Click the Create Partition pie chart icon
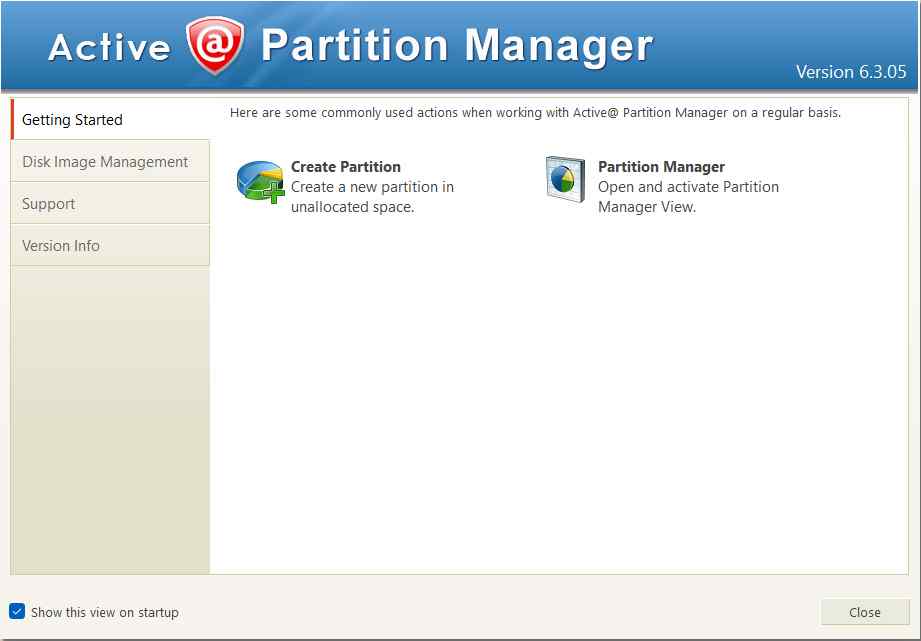 [260, 181]
